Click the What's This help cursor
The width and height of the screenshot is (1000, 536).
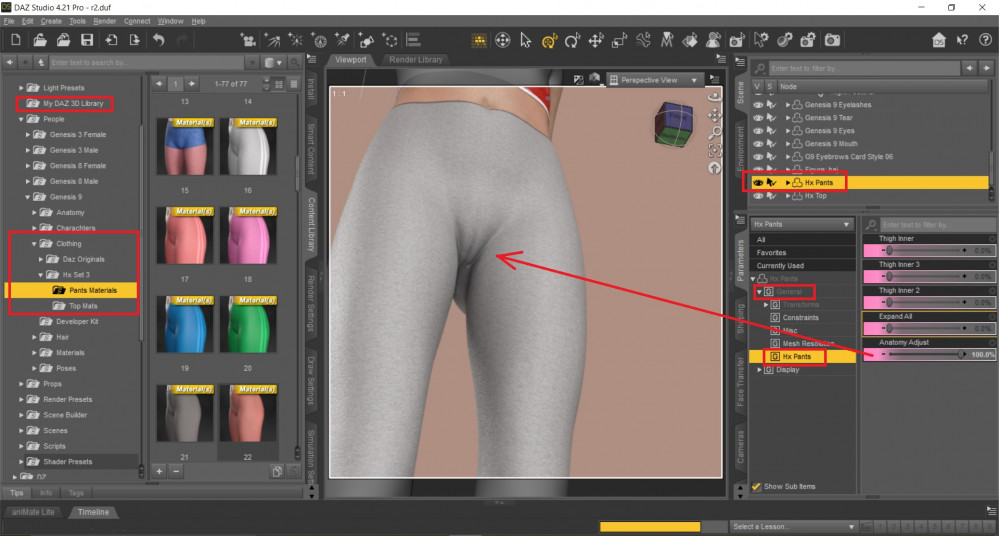(x=962, y=40)
